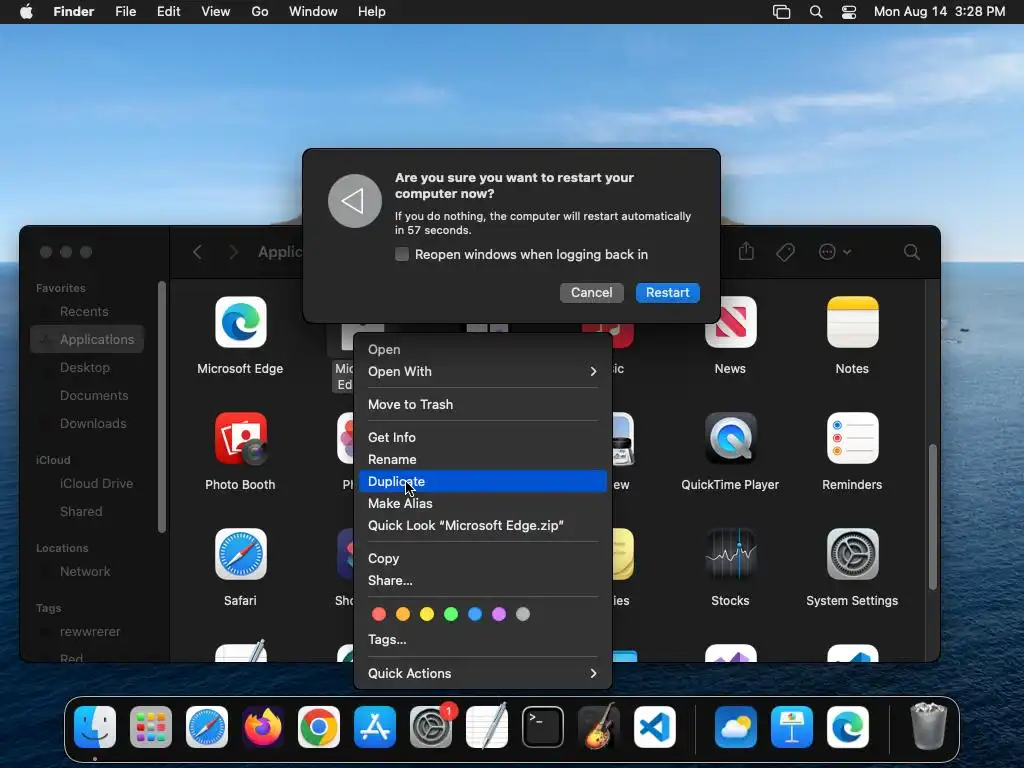The image size is (1024, 768).
Task: Click the Restart button
Action: click(x=667, y=293)
